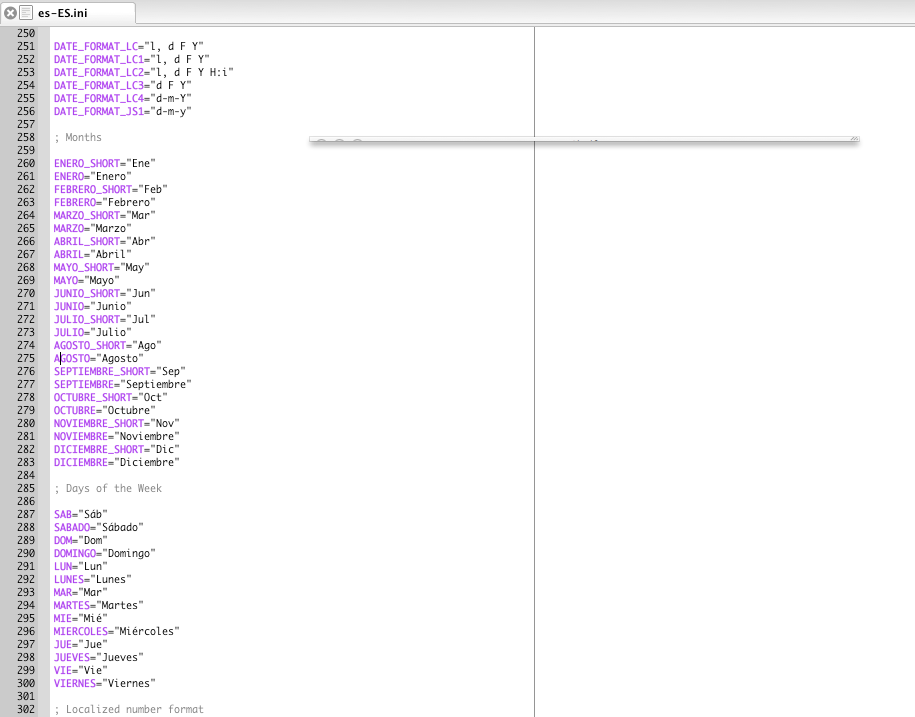The height and width of the screenshot is (717, 915).
Task: Click line NOVIEMBRE="Noviembre"
Action: [x=117, y=436]
